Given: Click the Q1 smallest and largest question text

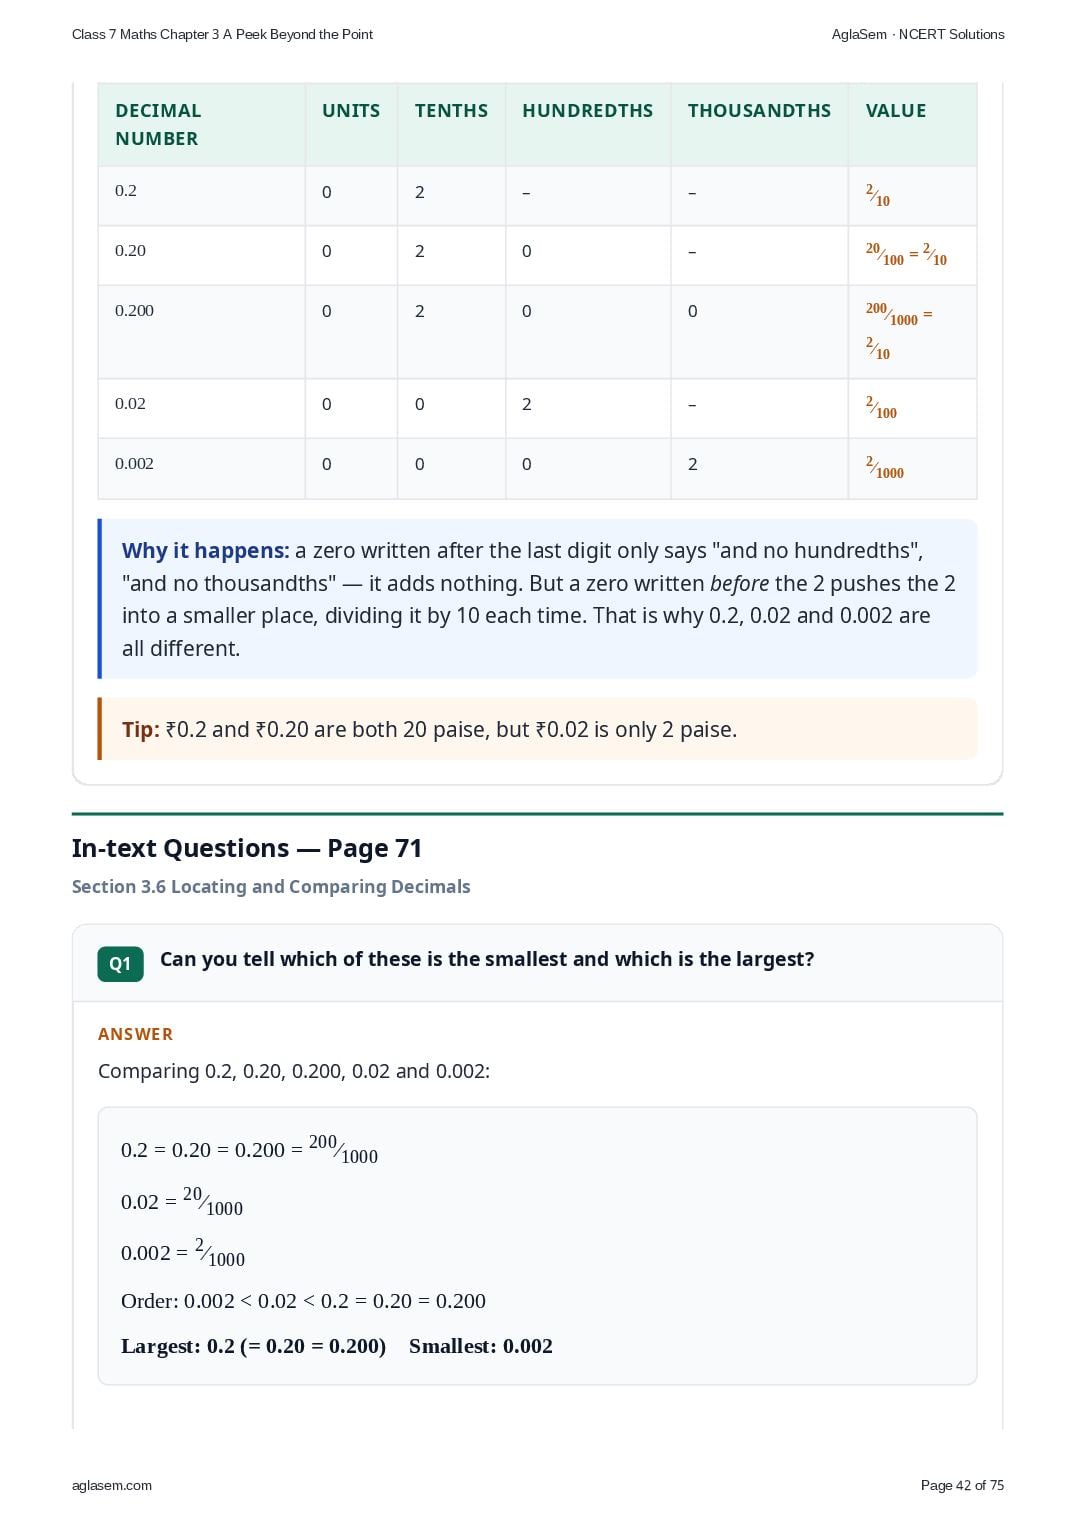Looking at the screenshot, I should click(x=487, y=959).
